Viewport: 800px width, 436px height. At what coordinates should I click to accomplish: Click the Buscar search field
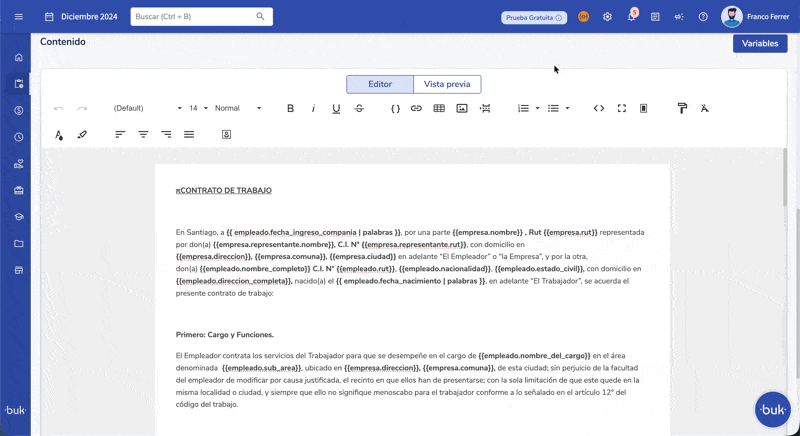click(x=194, y=17)
